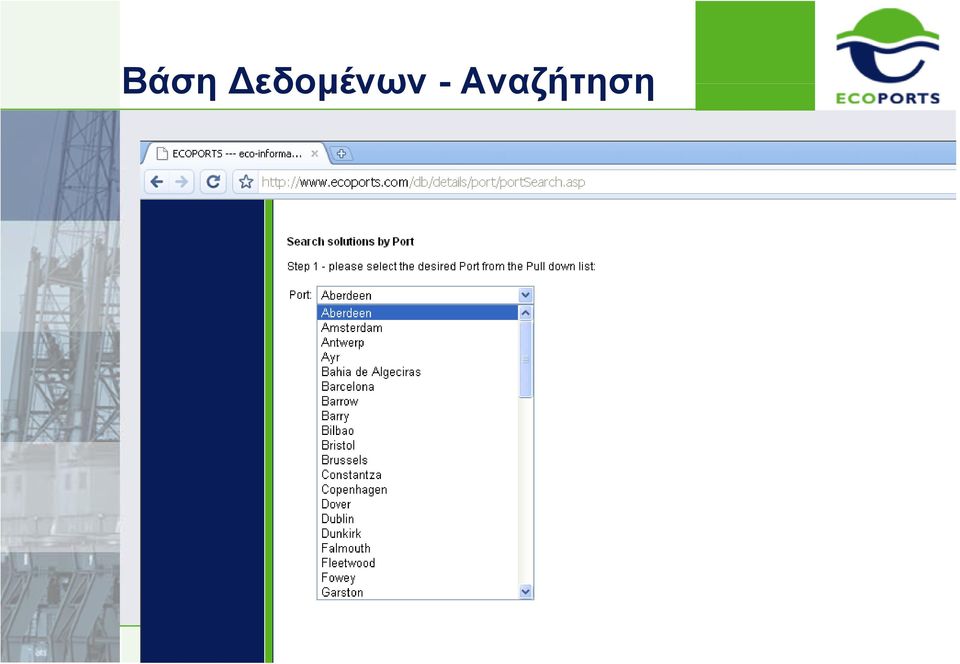
Task: Go forward using the browser forward arrow
Action: click(182, 182)
